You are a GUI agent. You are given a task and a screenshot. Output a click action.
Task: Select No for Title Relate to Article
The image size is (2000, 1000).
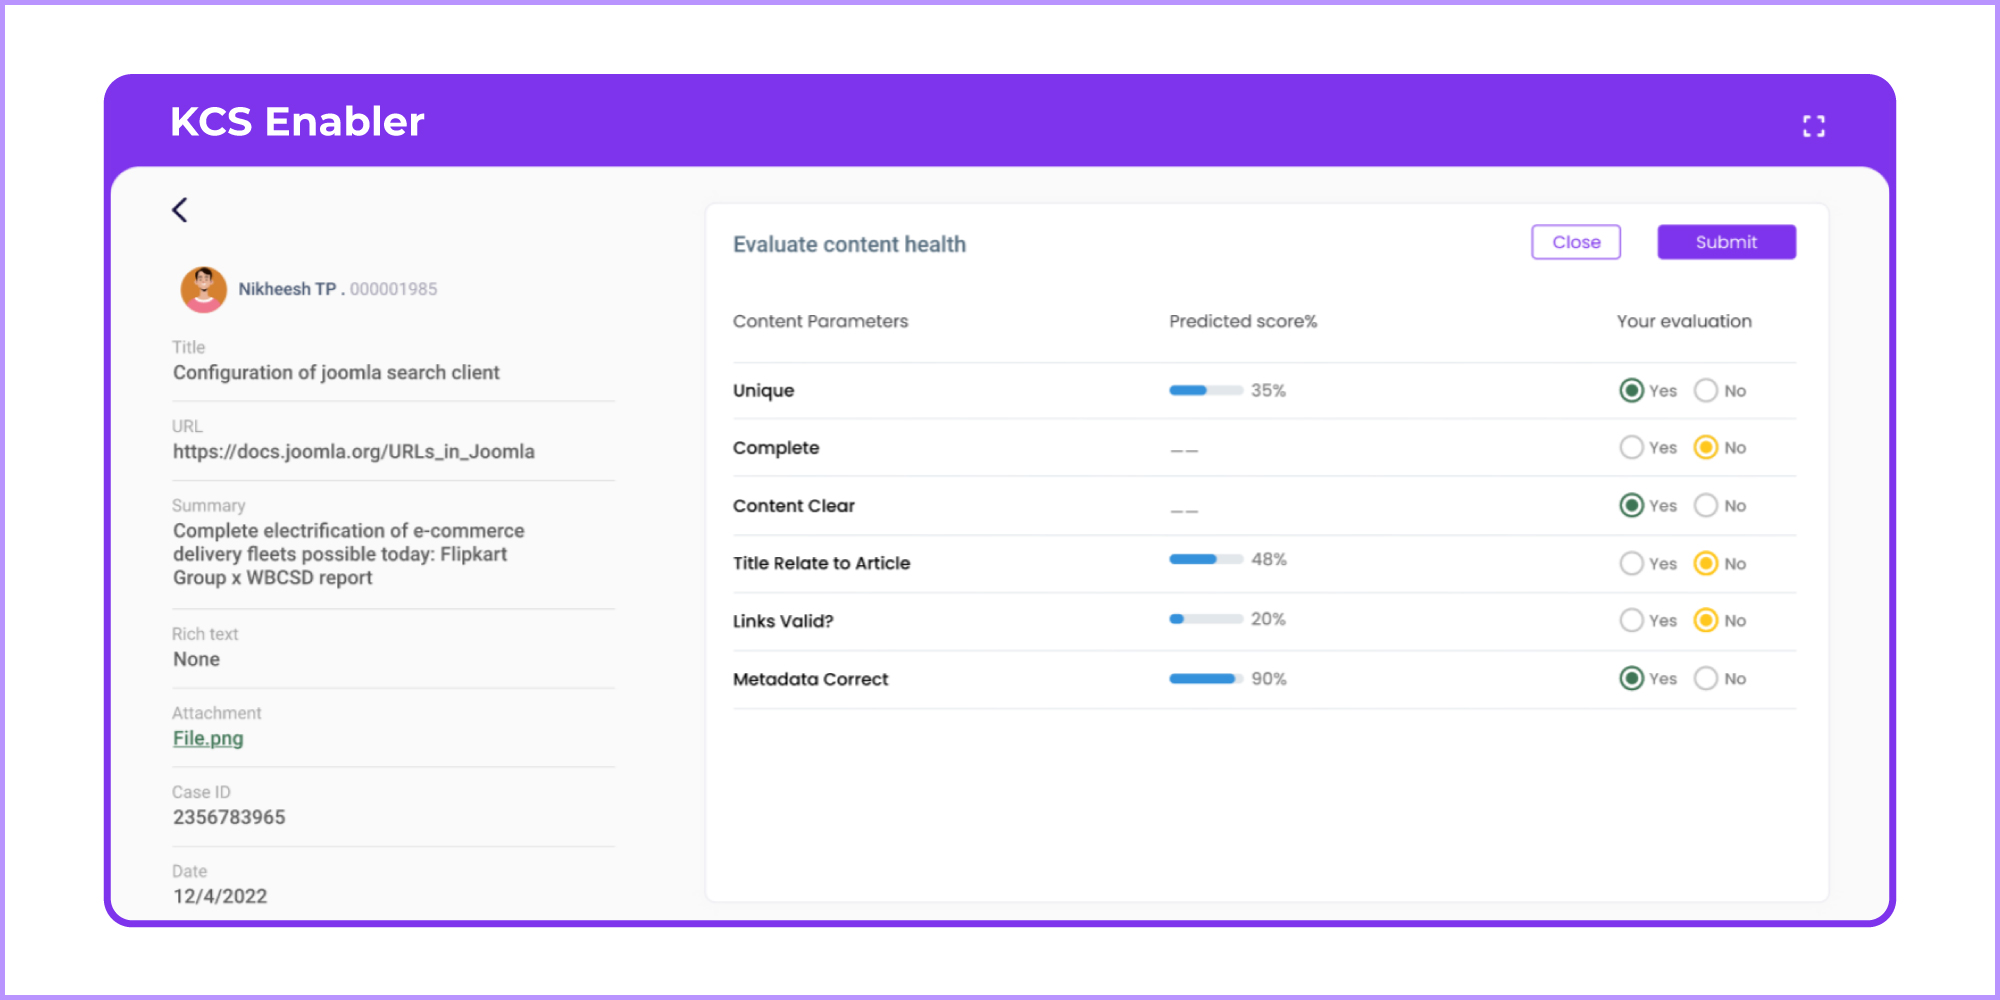click(1705, 563)
